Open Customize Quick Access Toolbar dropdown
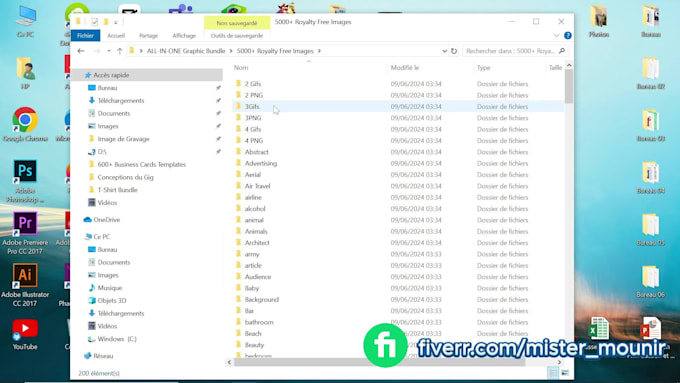Viewport: 680px width, 383px height. click(116, 22)
